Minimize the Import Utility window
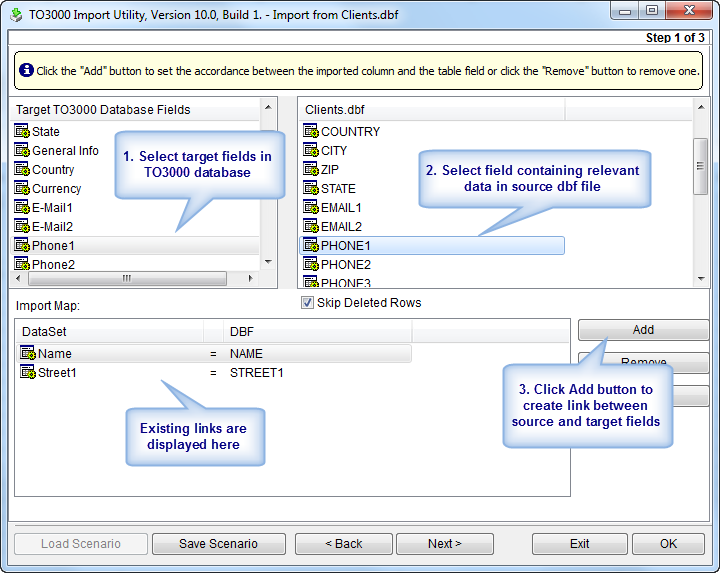 [625, 11]
